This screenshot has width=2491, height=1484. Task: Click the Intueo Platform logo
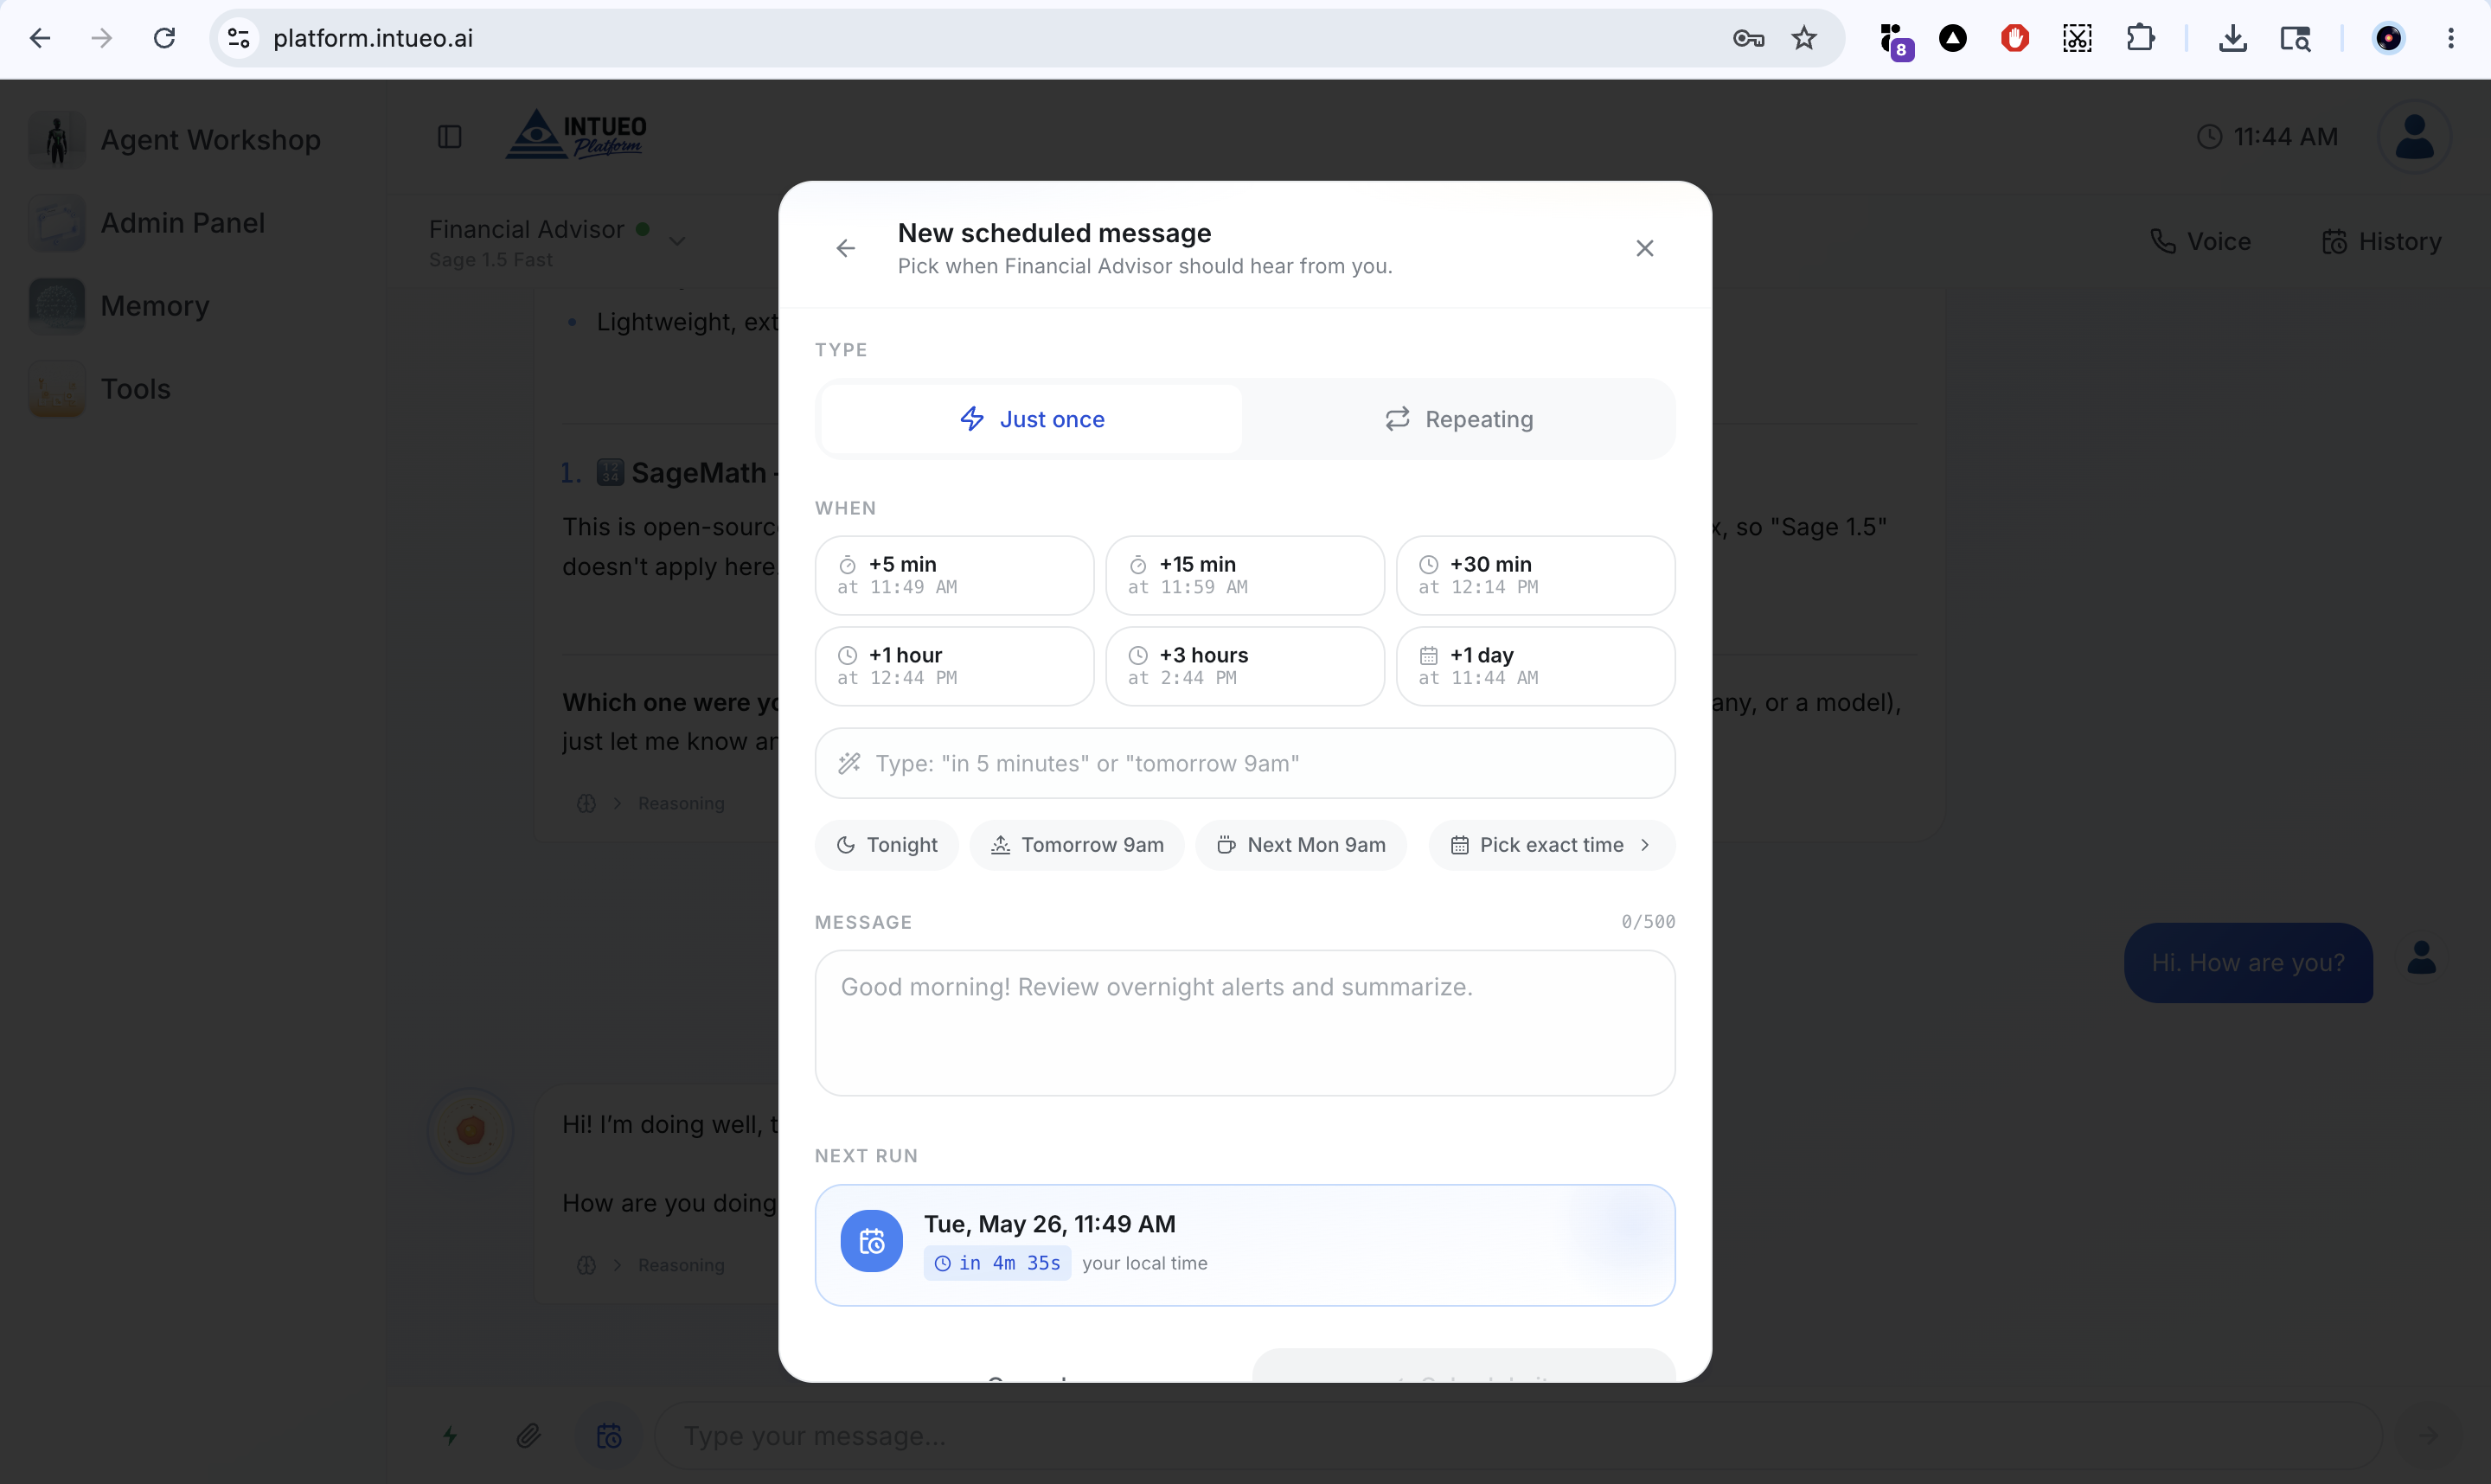pos(576,135)
